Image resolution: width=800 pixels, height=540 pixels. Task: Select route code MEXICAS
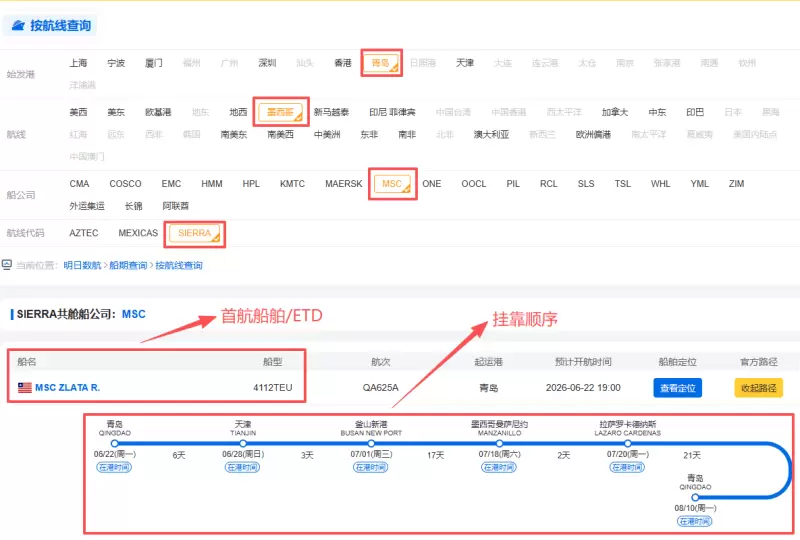(138, 233)
